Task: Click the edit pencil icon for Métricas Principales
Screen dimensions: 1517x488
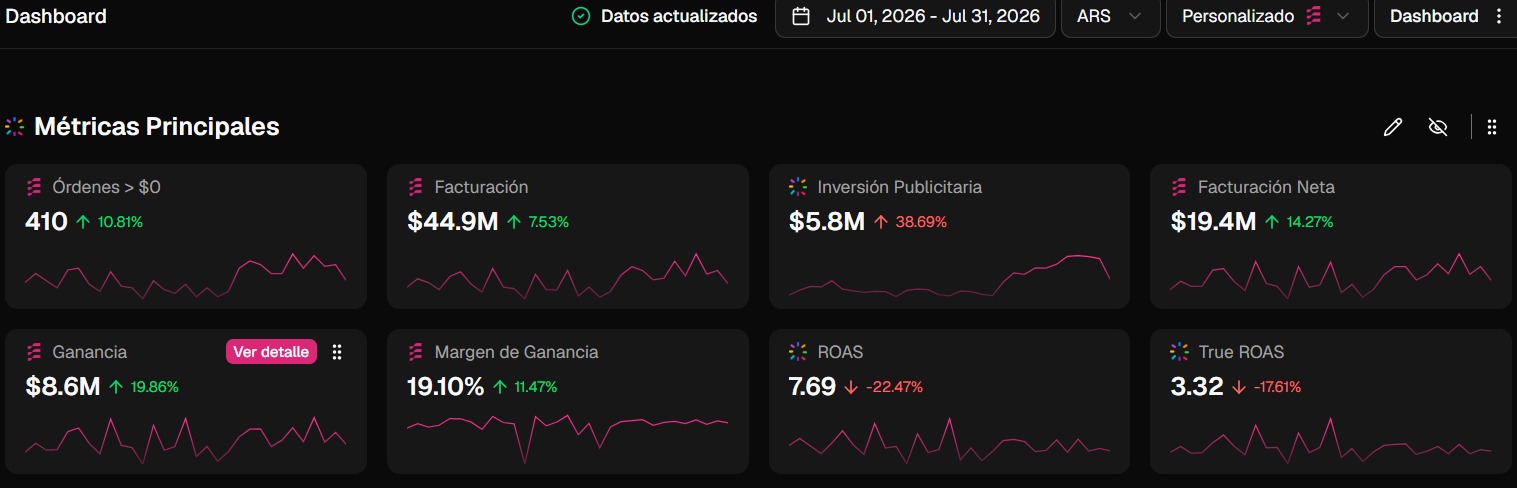Action: [x=1392, y=127]
